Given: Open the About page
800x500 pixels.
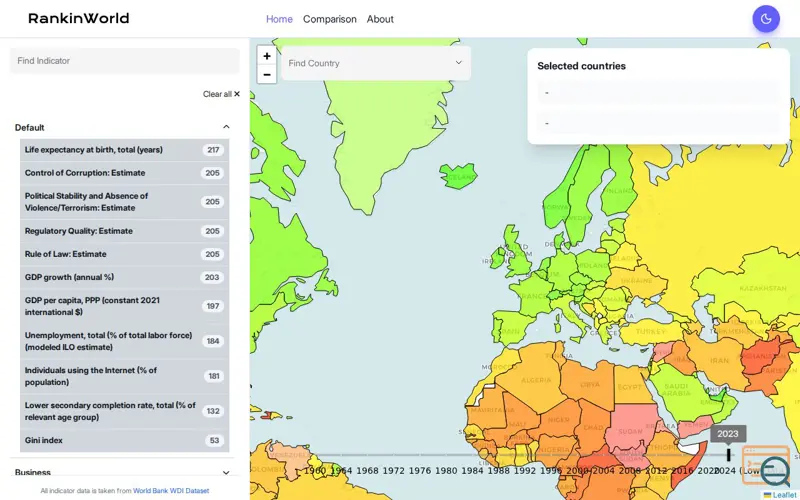Looking at the screenshot, I should 380,19.
